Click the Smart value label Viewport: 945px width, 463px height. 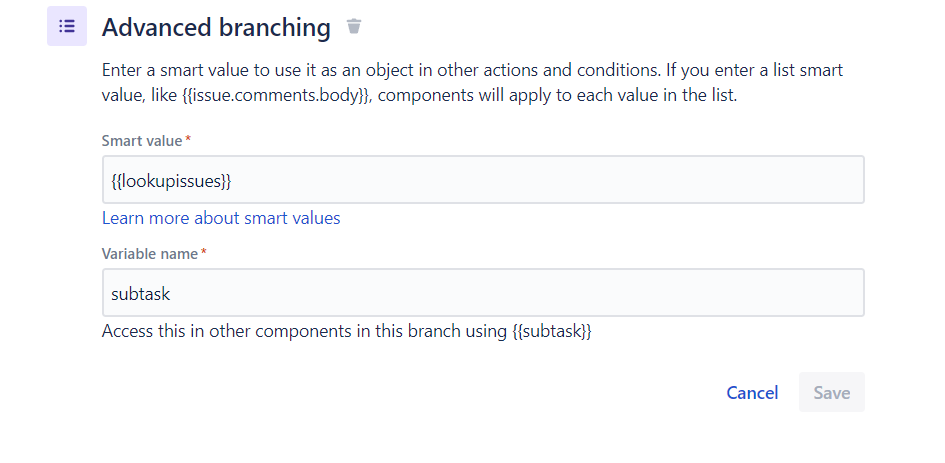click(142, 140)
